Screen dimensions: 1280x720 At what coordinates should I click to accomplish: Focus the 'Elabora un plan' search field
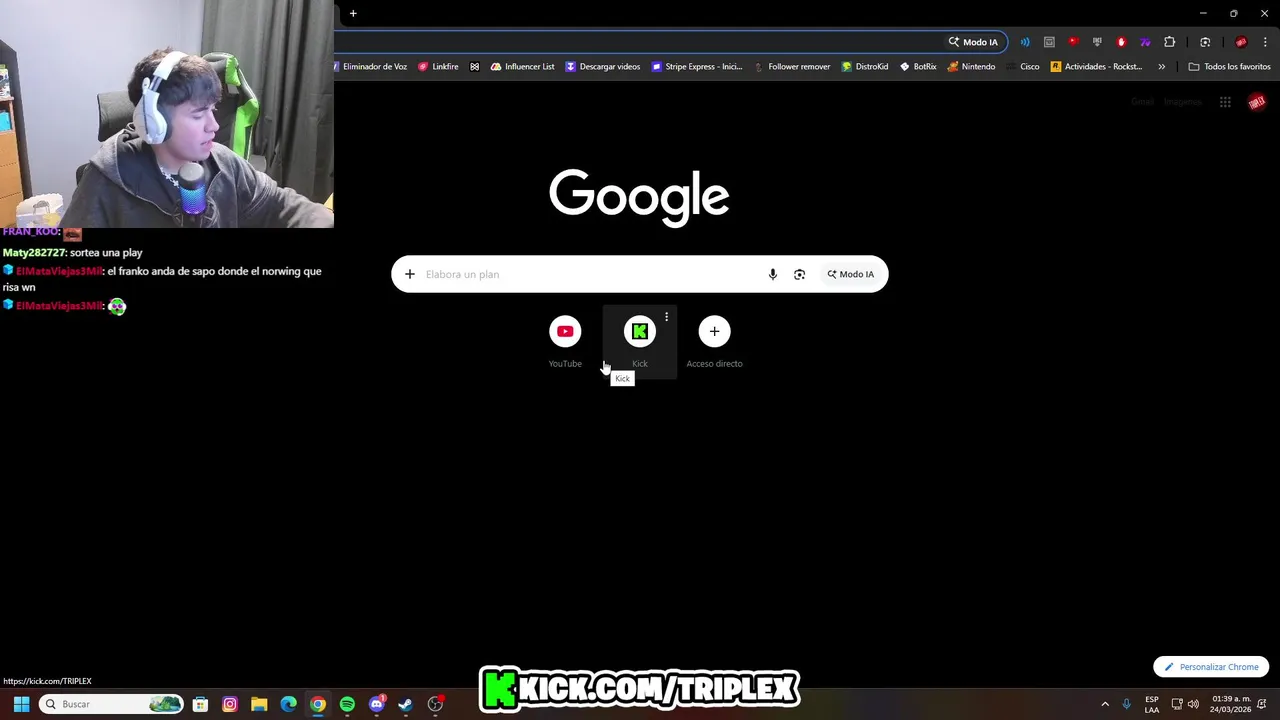coord(590,274)
